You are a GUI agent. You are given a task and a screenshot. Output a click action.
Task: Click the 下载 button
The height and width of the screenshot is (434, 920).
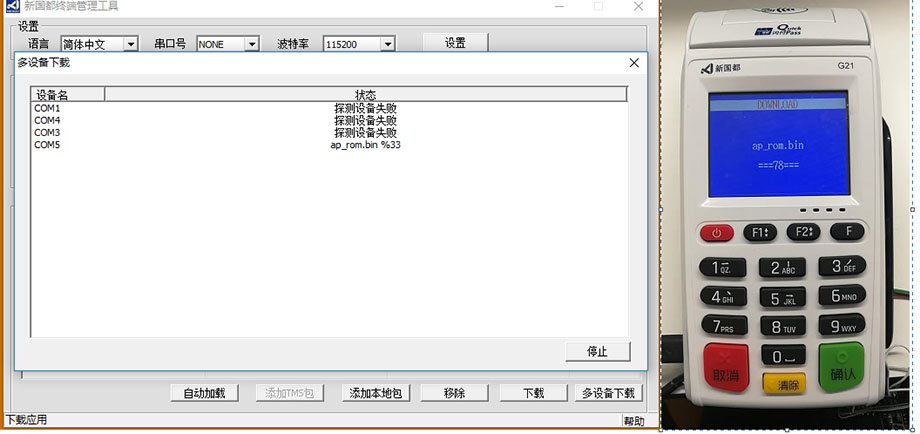click(x=533, y=393)
